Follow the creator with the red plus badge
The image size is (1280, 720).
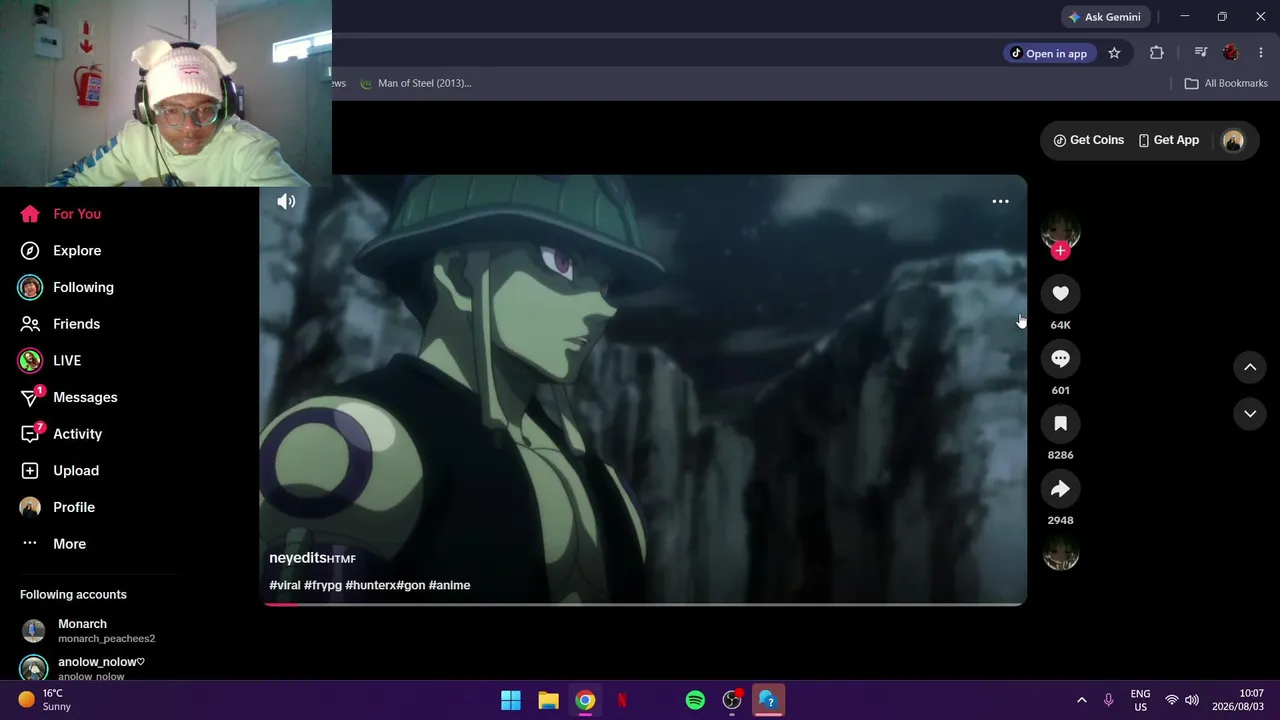pyautogui.click(x=1061, y=251)
